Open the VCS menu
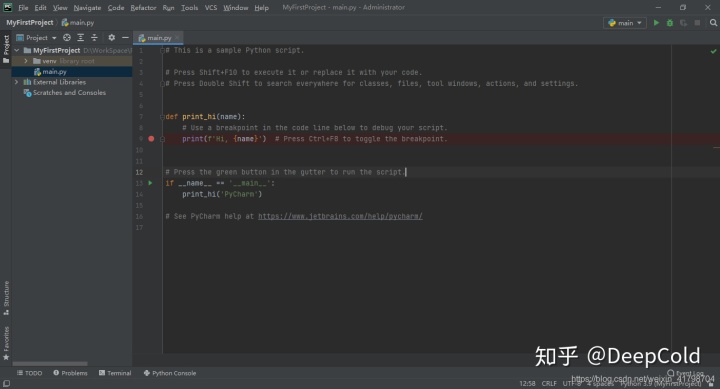 coord(211,7)
